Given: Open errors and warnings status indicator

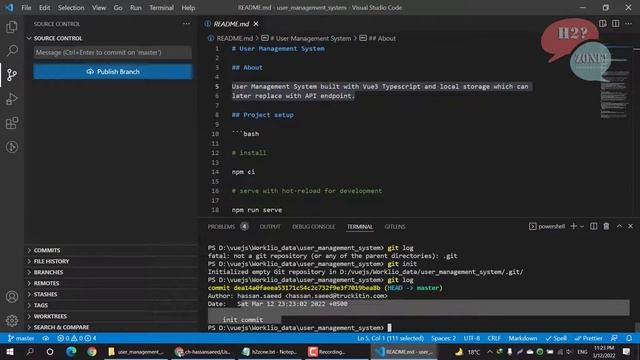Looking at the screenshot, I should pyautogui.click(x=77, y=338).
